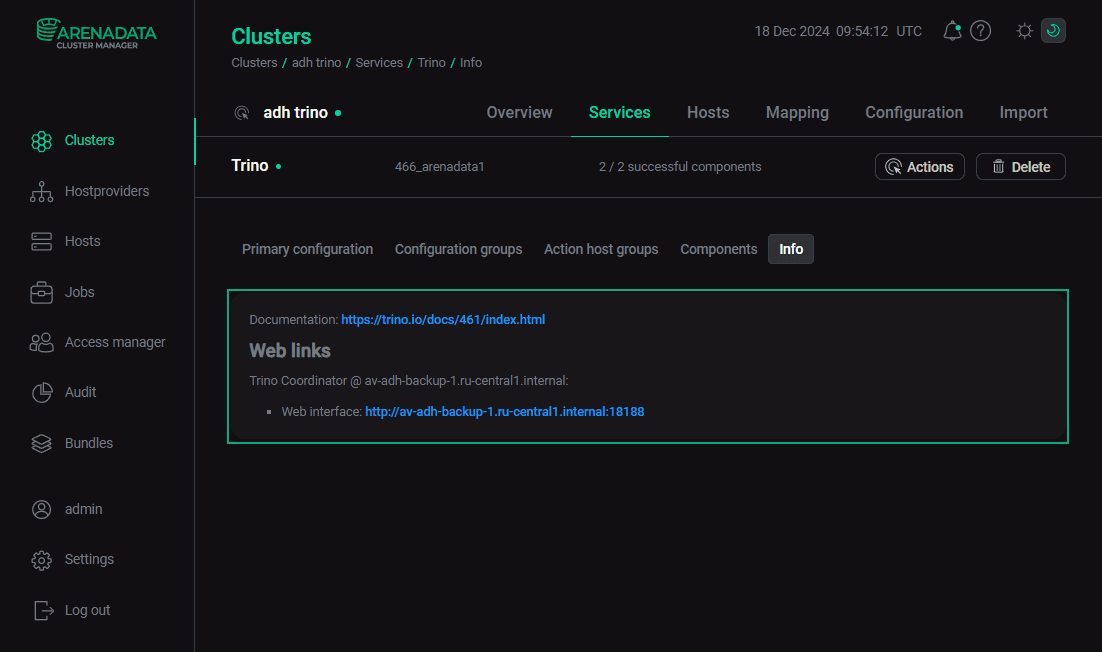Open the Components subtab

point(718,249)
